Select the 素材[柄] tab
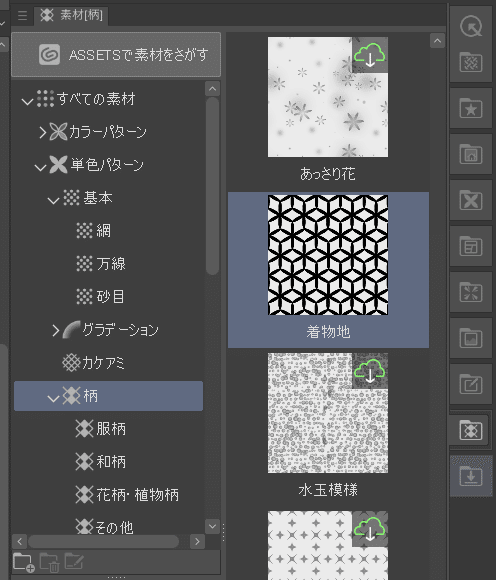Screen dimensions: 496x580 click(x=71, y=16)
